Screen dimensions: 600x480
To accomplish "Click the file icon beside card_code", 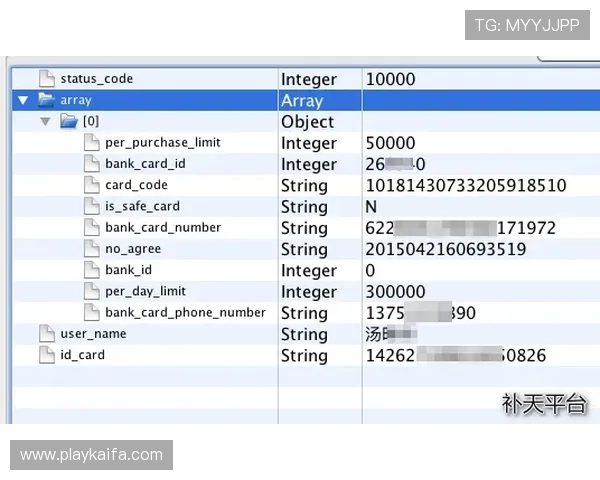I will point(91,185).
